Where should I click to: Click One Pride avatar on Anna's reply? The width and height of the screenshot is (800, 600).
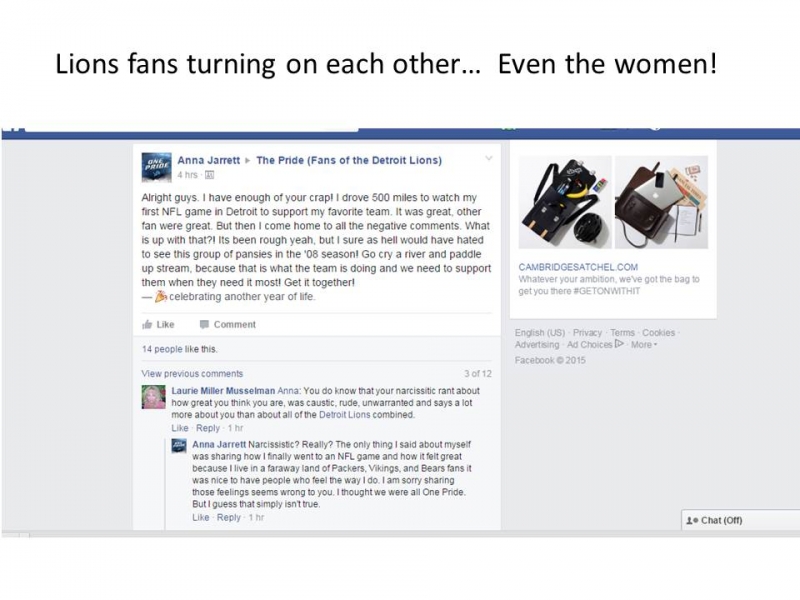[x=179, y=446]
